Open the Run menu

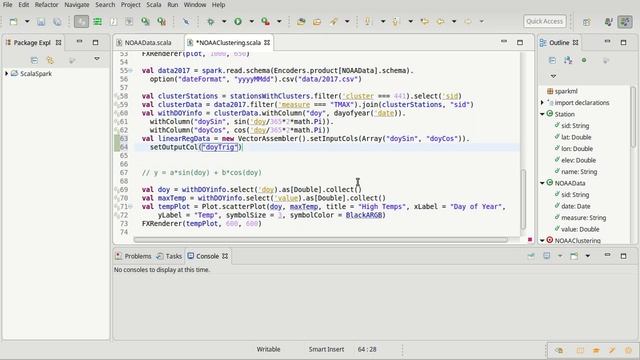point(173,5)
